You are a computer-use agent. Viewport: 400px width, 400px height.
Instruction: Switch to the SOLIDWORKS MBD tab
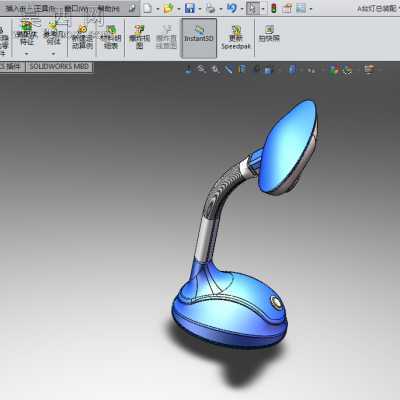pos(59,67)
